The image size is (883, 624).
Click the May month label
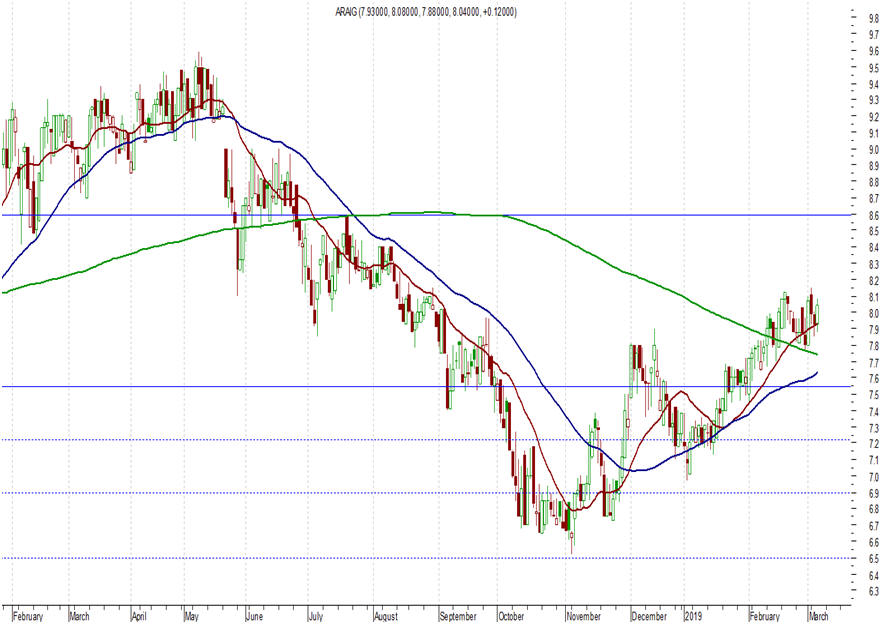click(191, 616)
